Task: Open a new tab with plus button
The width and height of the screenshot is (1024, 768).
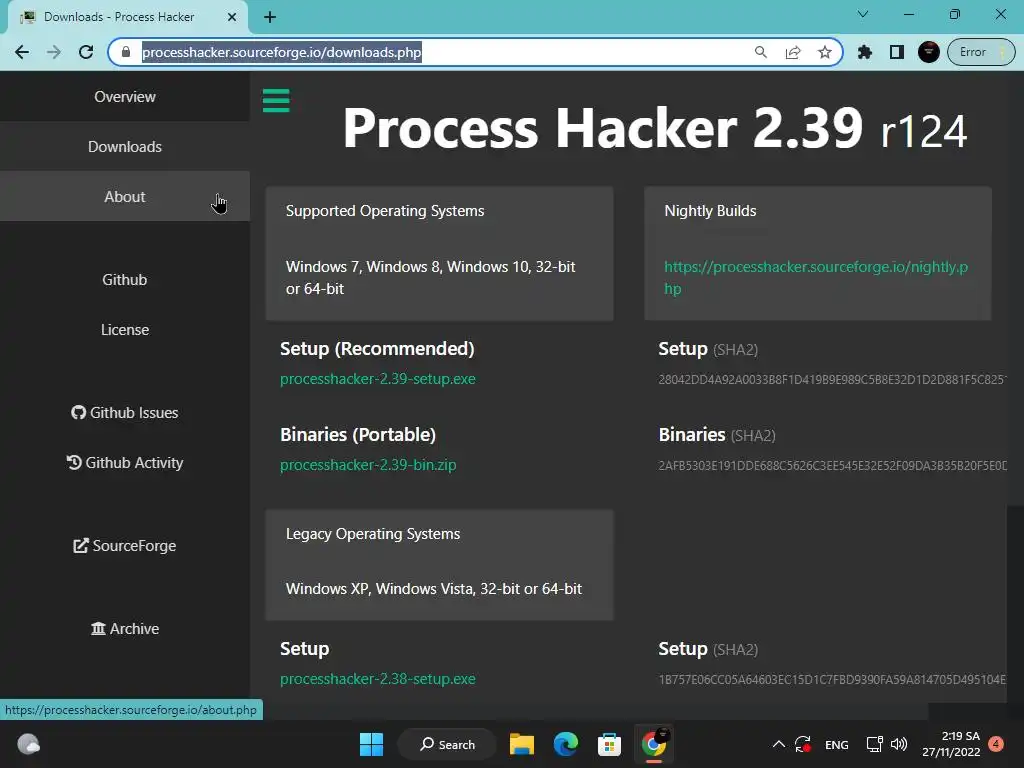Action: 270,18
